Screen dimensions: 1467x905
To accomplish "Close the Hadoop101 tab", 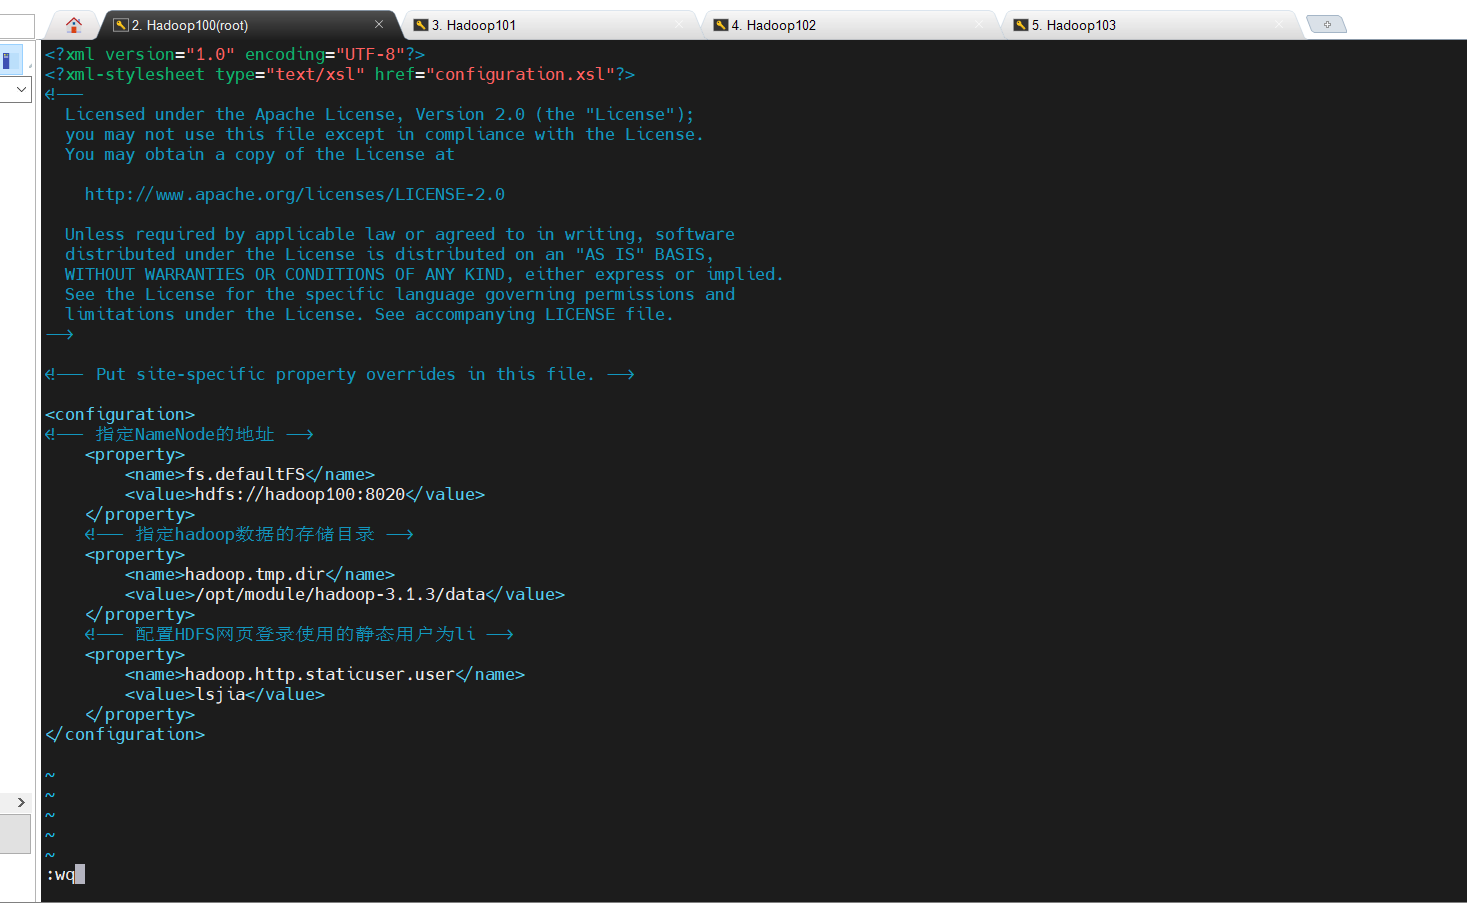I will pos(679,24).
